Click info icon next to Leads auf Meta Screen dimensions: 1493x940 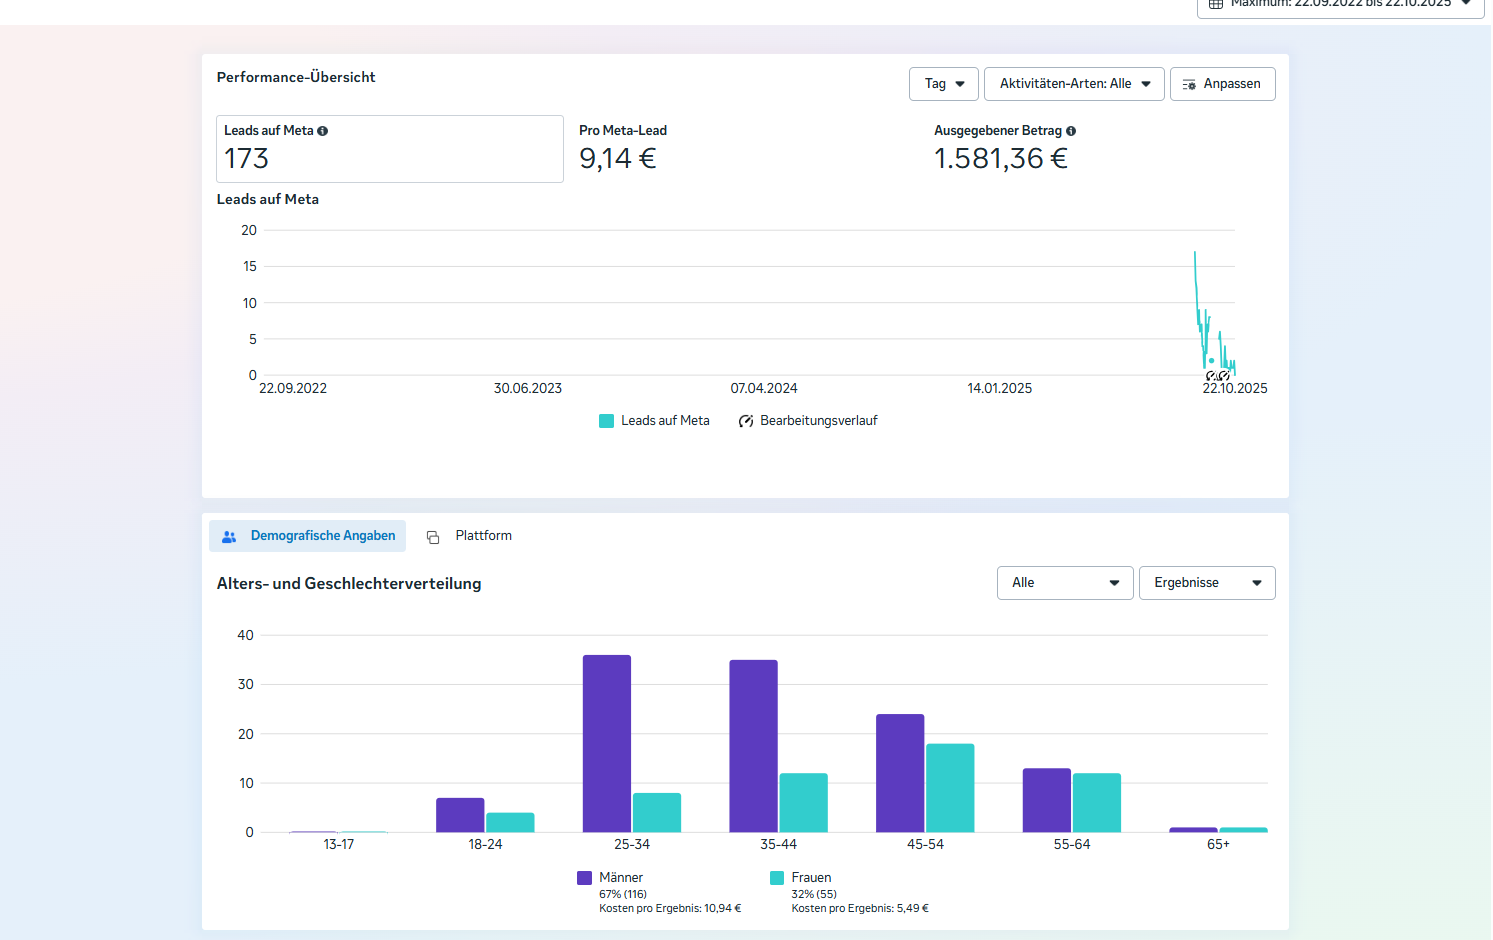[323, 131]
